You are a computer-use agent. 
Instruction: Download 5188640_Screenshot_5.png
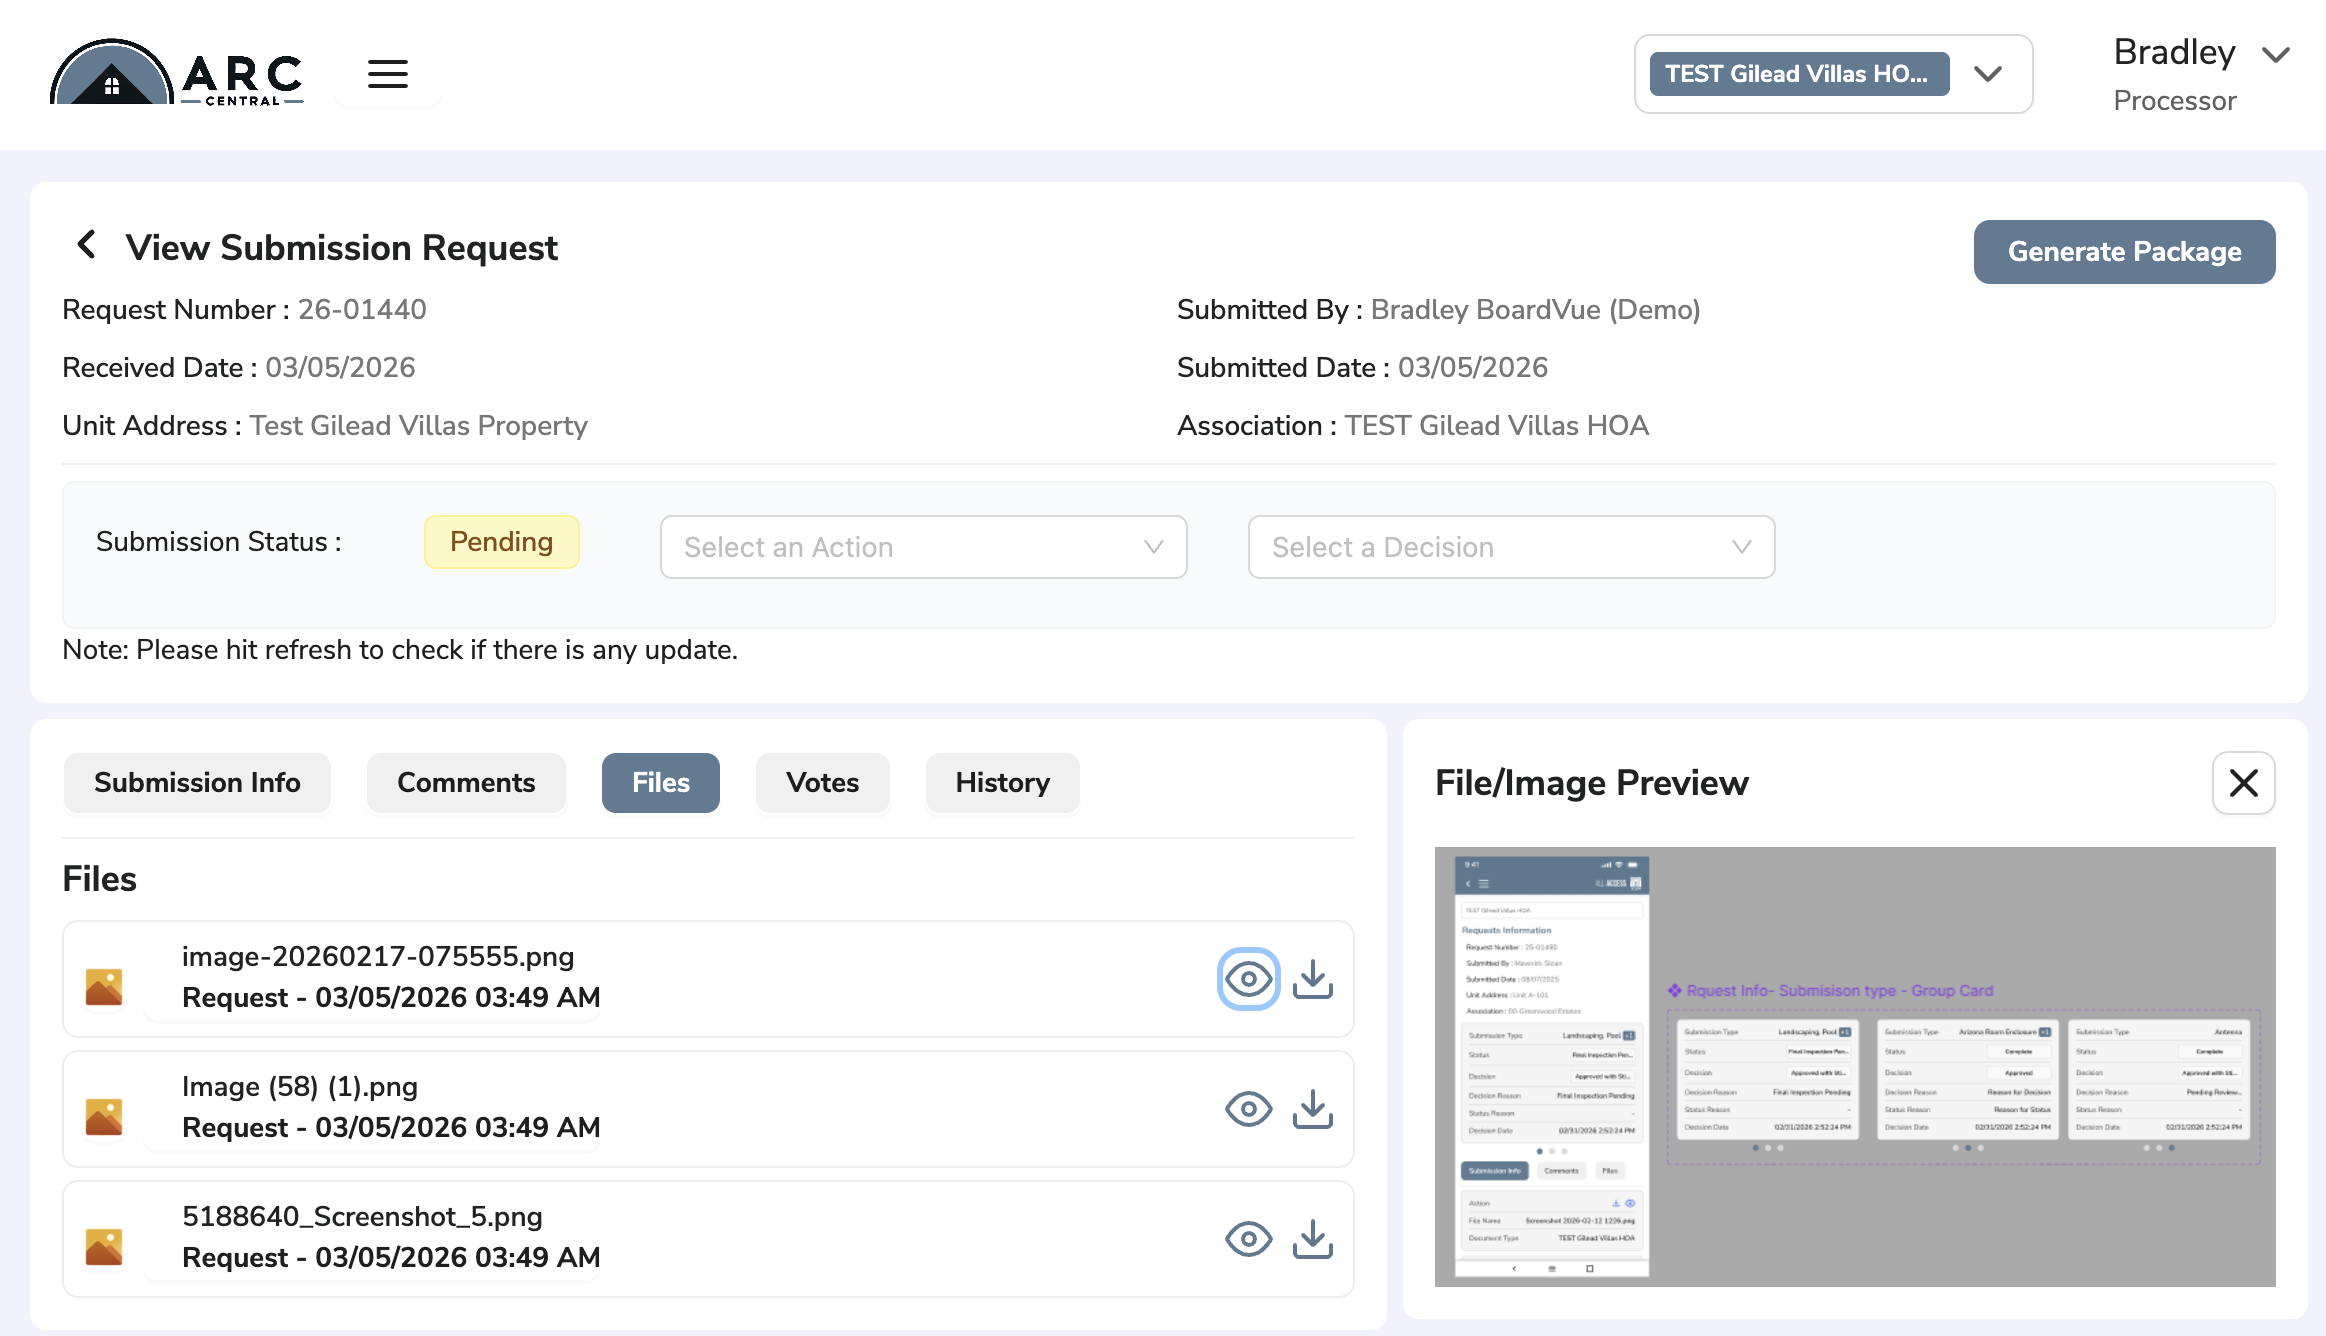(x=1312, y=1239)
